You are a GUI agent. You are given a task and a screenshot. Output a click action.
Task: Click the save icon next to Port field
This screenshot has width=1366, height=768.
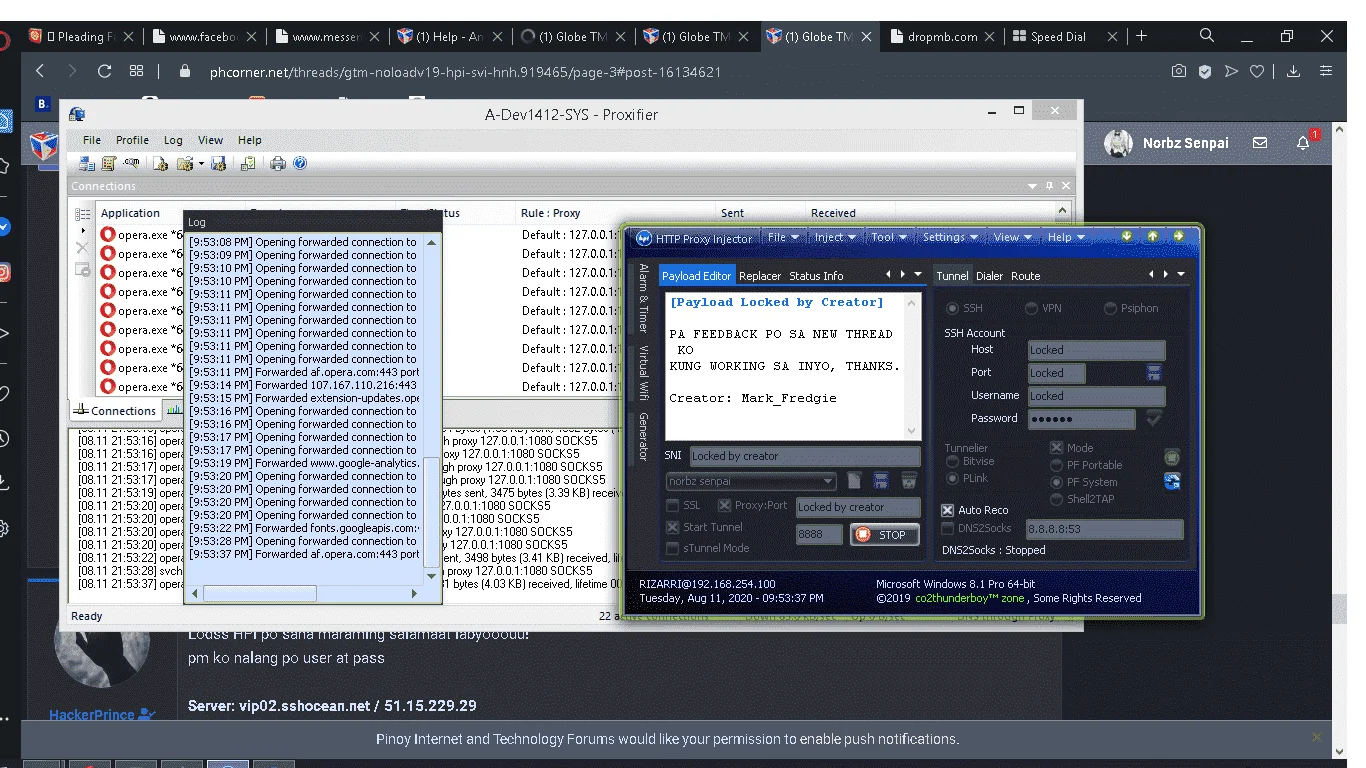pos(1154,373)
